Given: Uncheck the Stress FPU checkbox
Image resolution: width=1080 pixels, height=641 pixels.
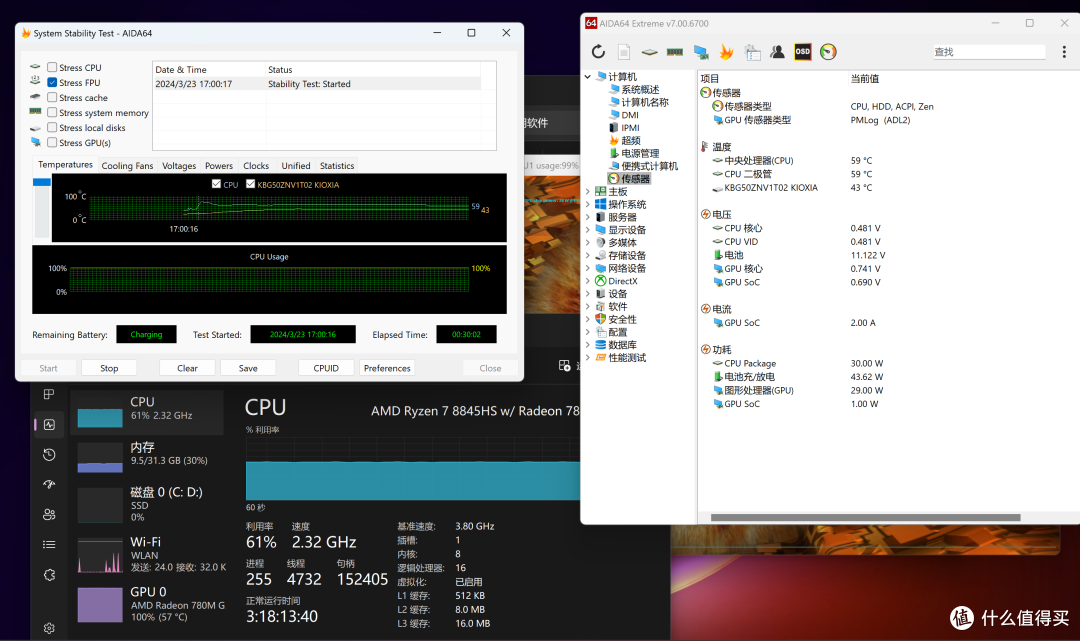Looking at the screenshot, I should [x=52, y=83].
